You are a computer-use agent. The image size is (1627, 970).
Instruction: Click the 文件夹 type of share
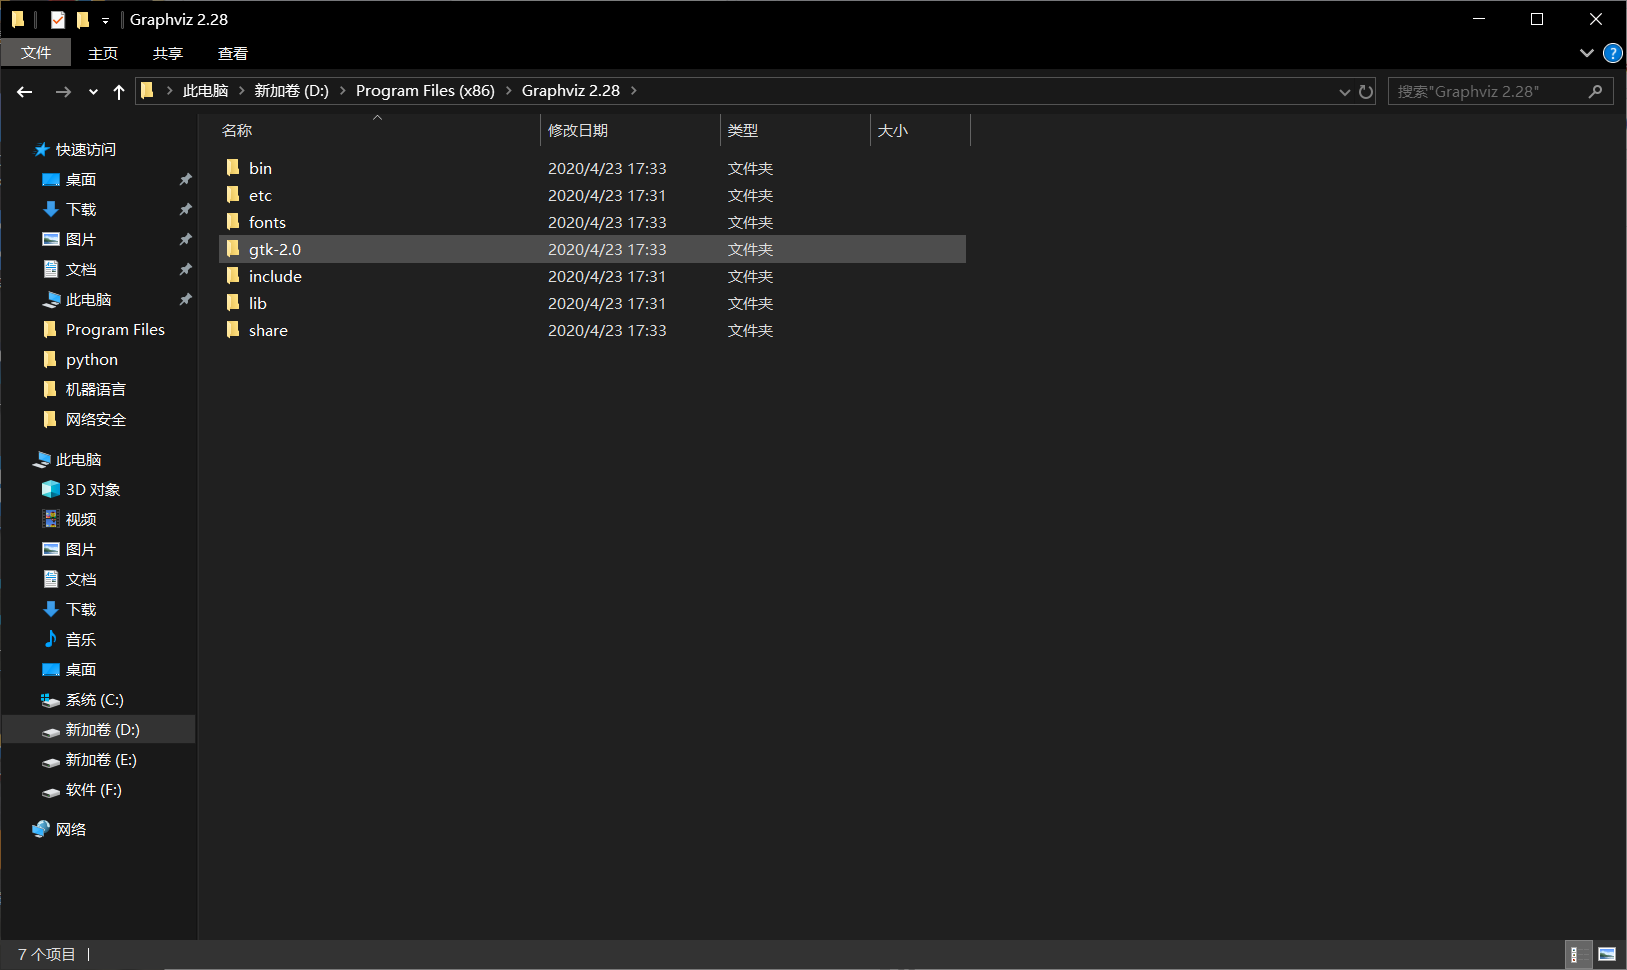(x=750, y=330)
